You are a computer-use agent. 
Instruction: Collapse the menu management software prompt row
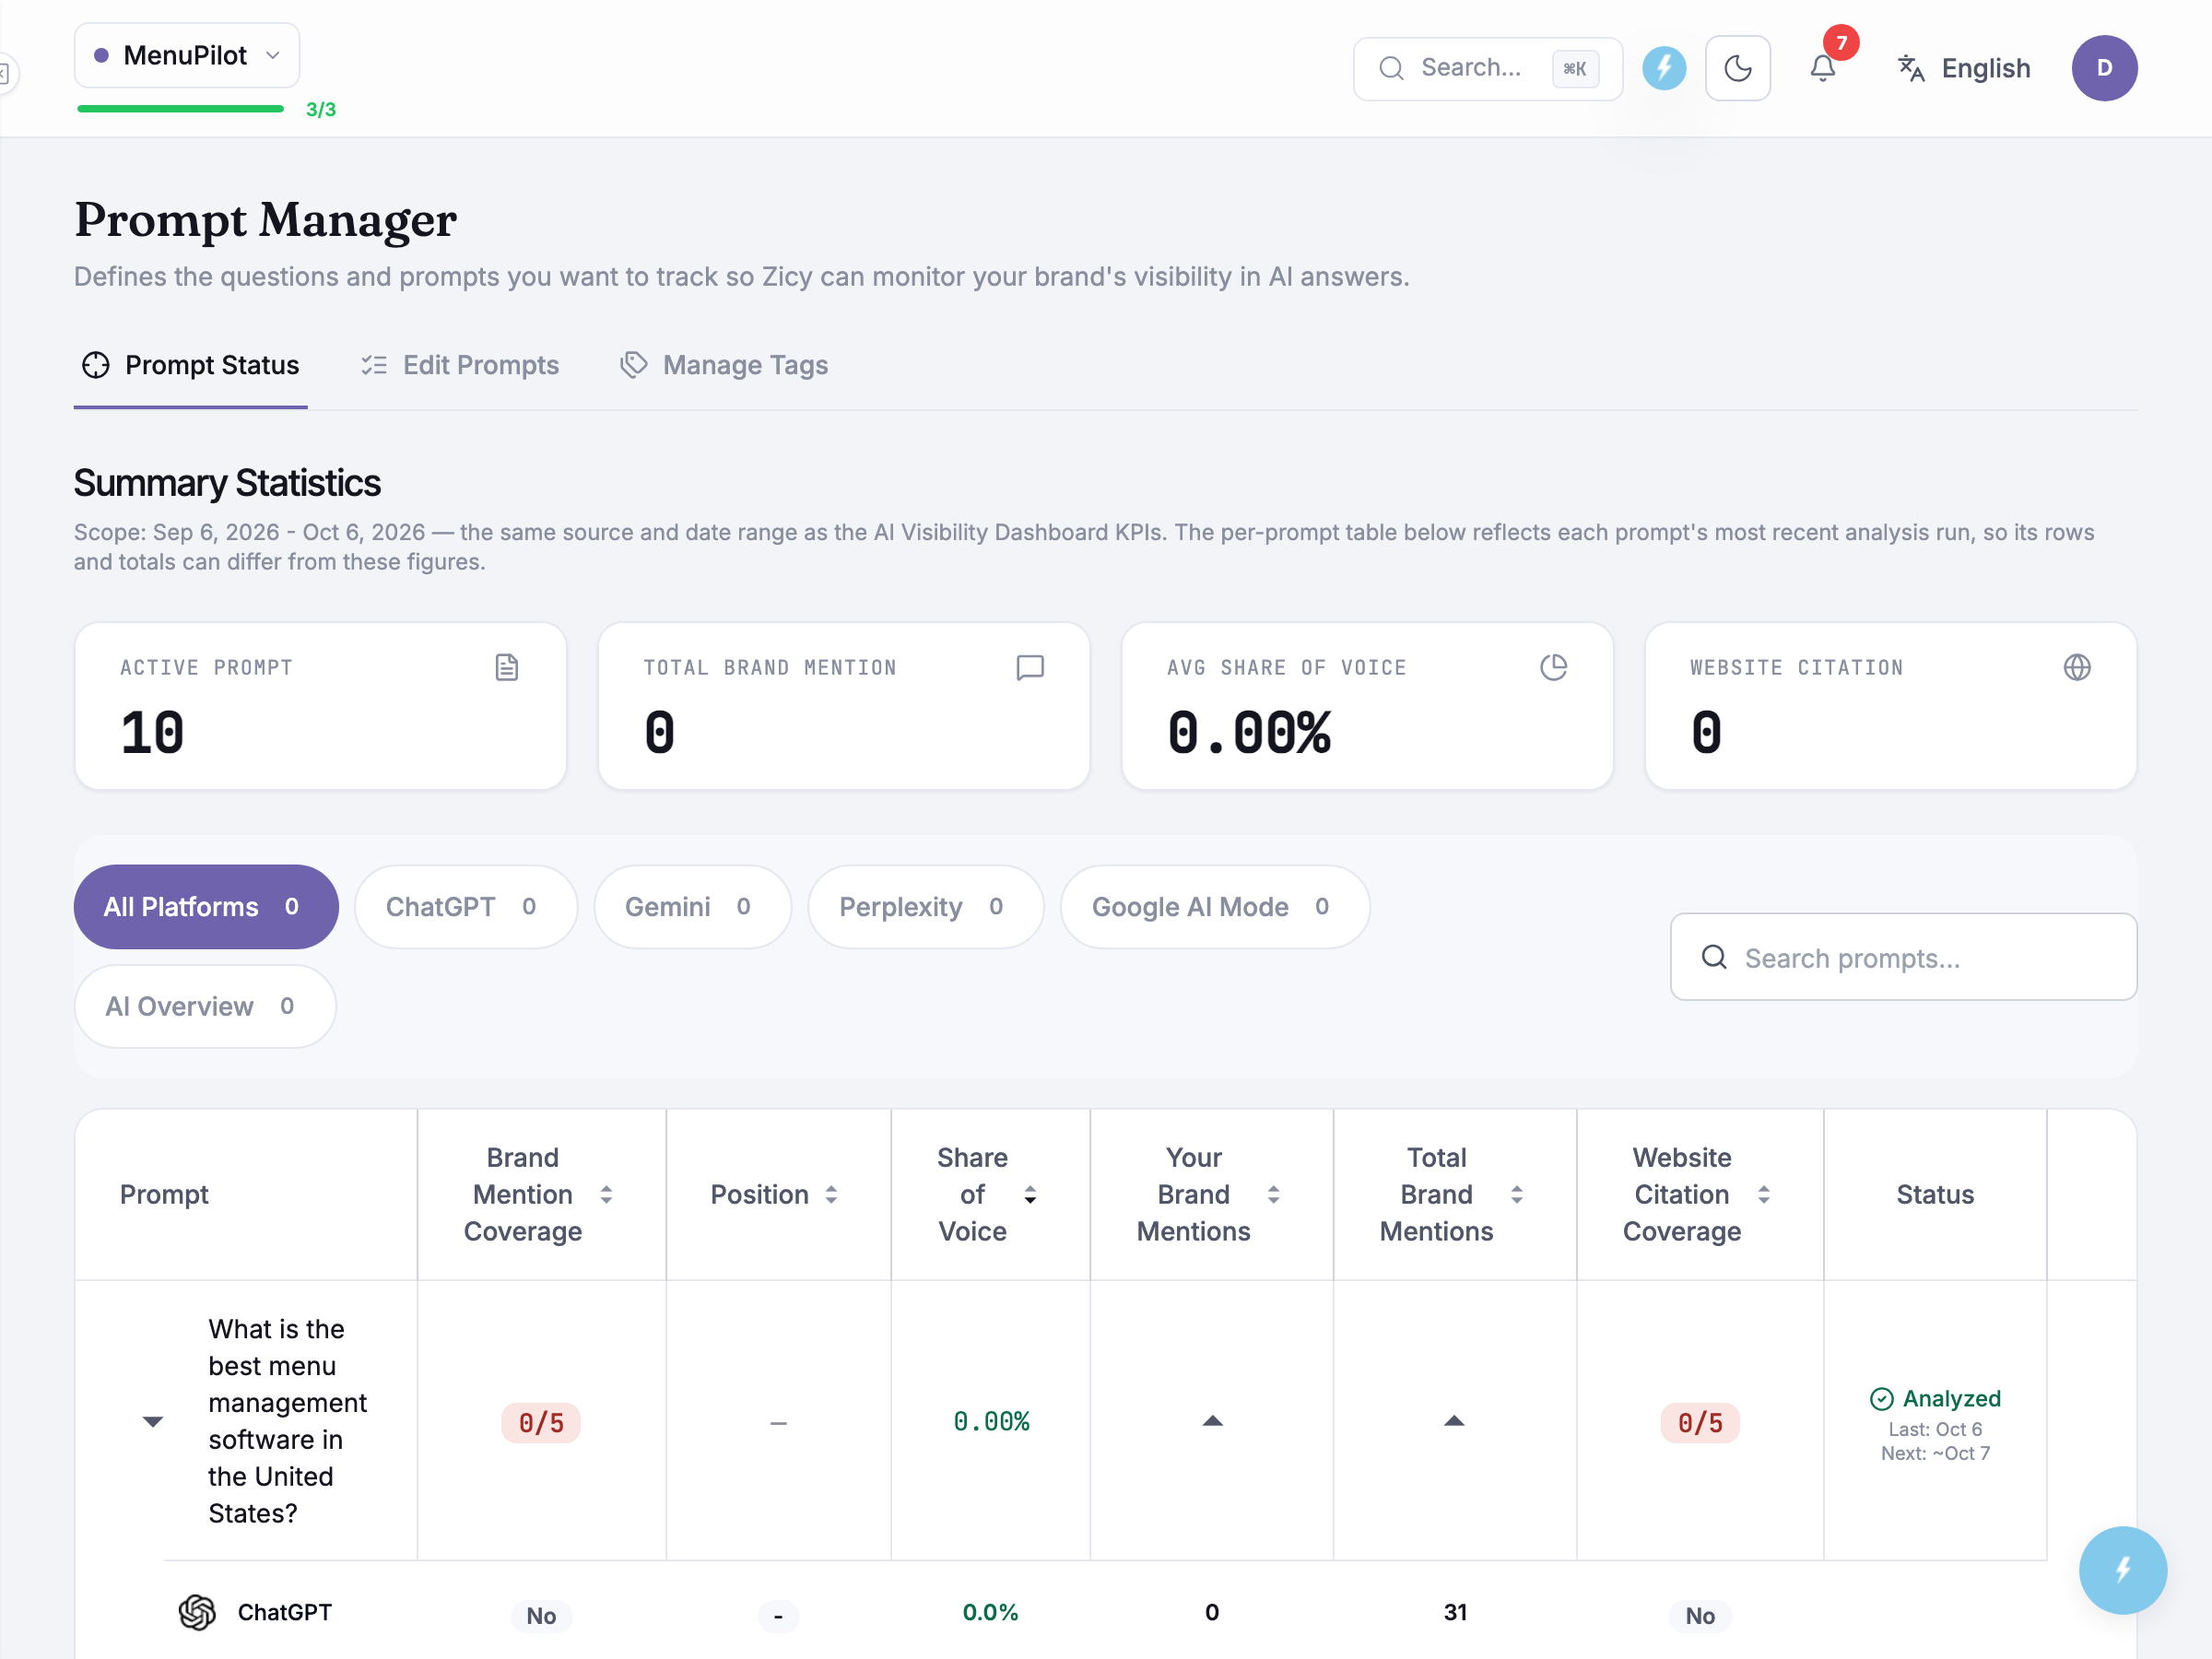(x=152, y=1421)
